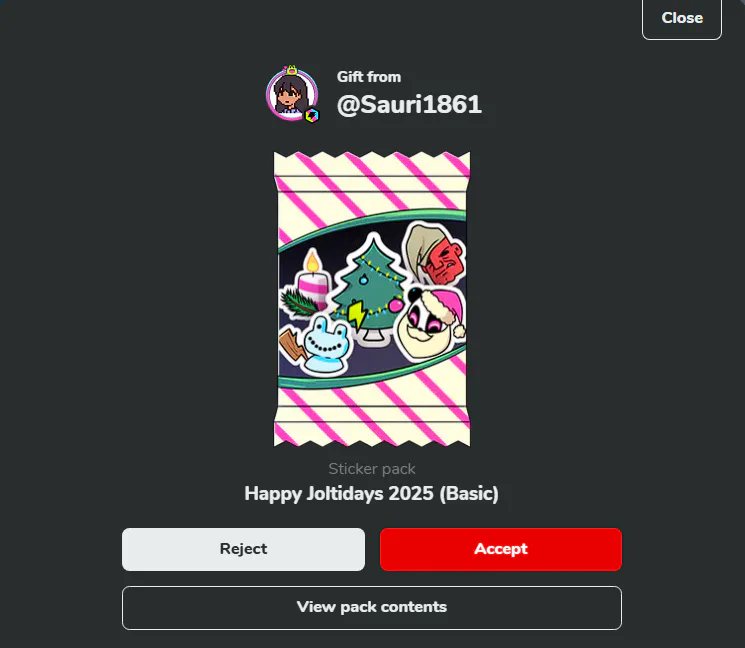Close the gift dialog

[x=682, y=18]
